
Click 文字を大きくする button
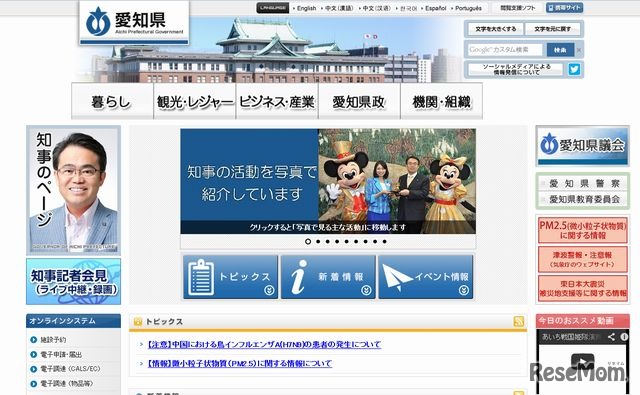tap(496, 29)
